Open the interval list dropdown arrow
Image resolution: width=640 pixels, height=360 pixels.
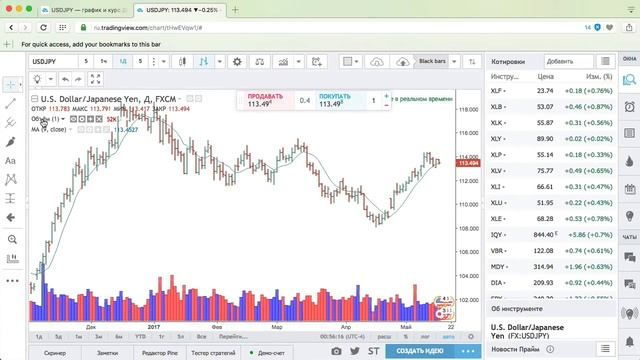tap(164, 62)
